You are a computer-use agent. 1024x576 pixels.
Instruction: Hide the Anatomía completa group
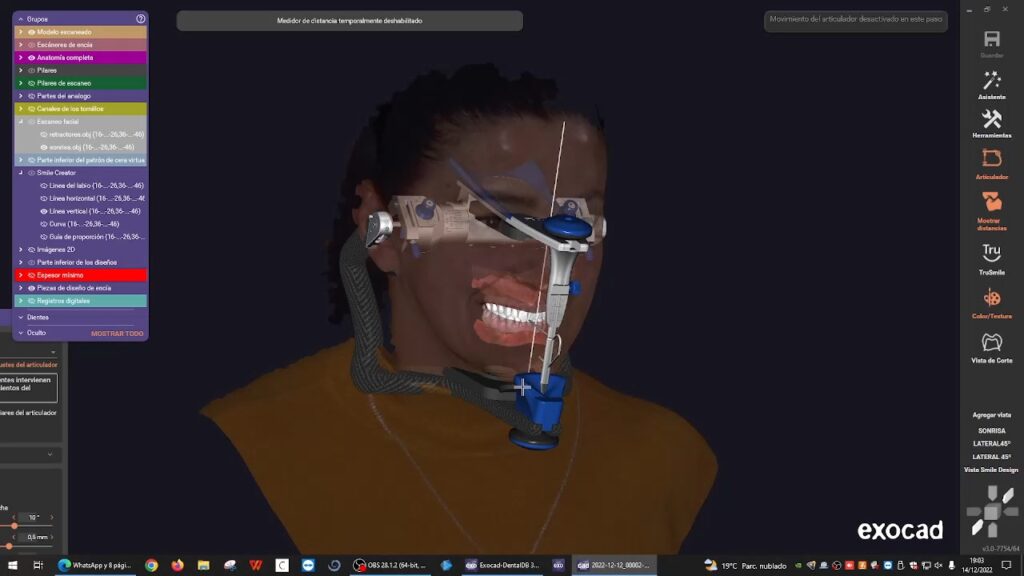tap(31, 57)
